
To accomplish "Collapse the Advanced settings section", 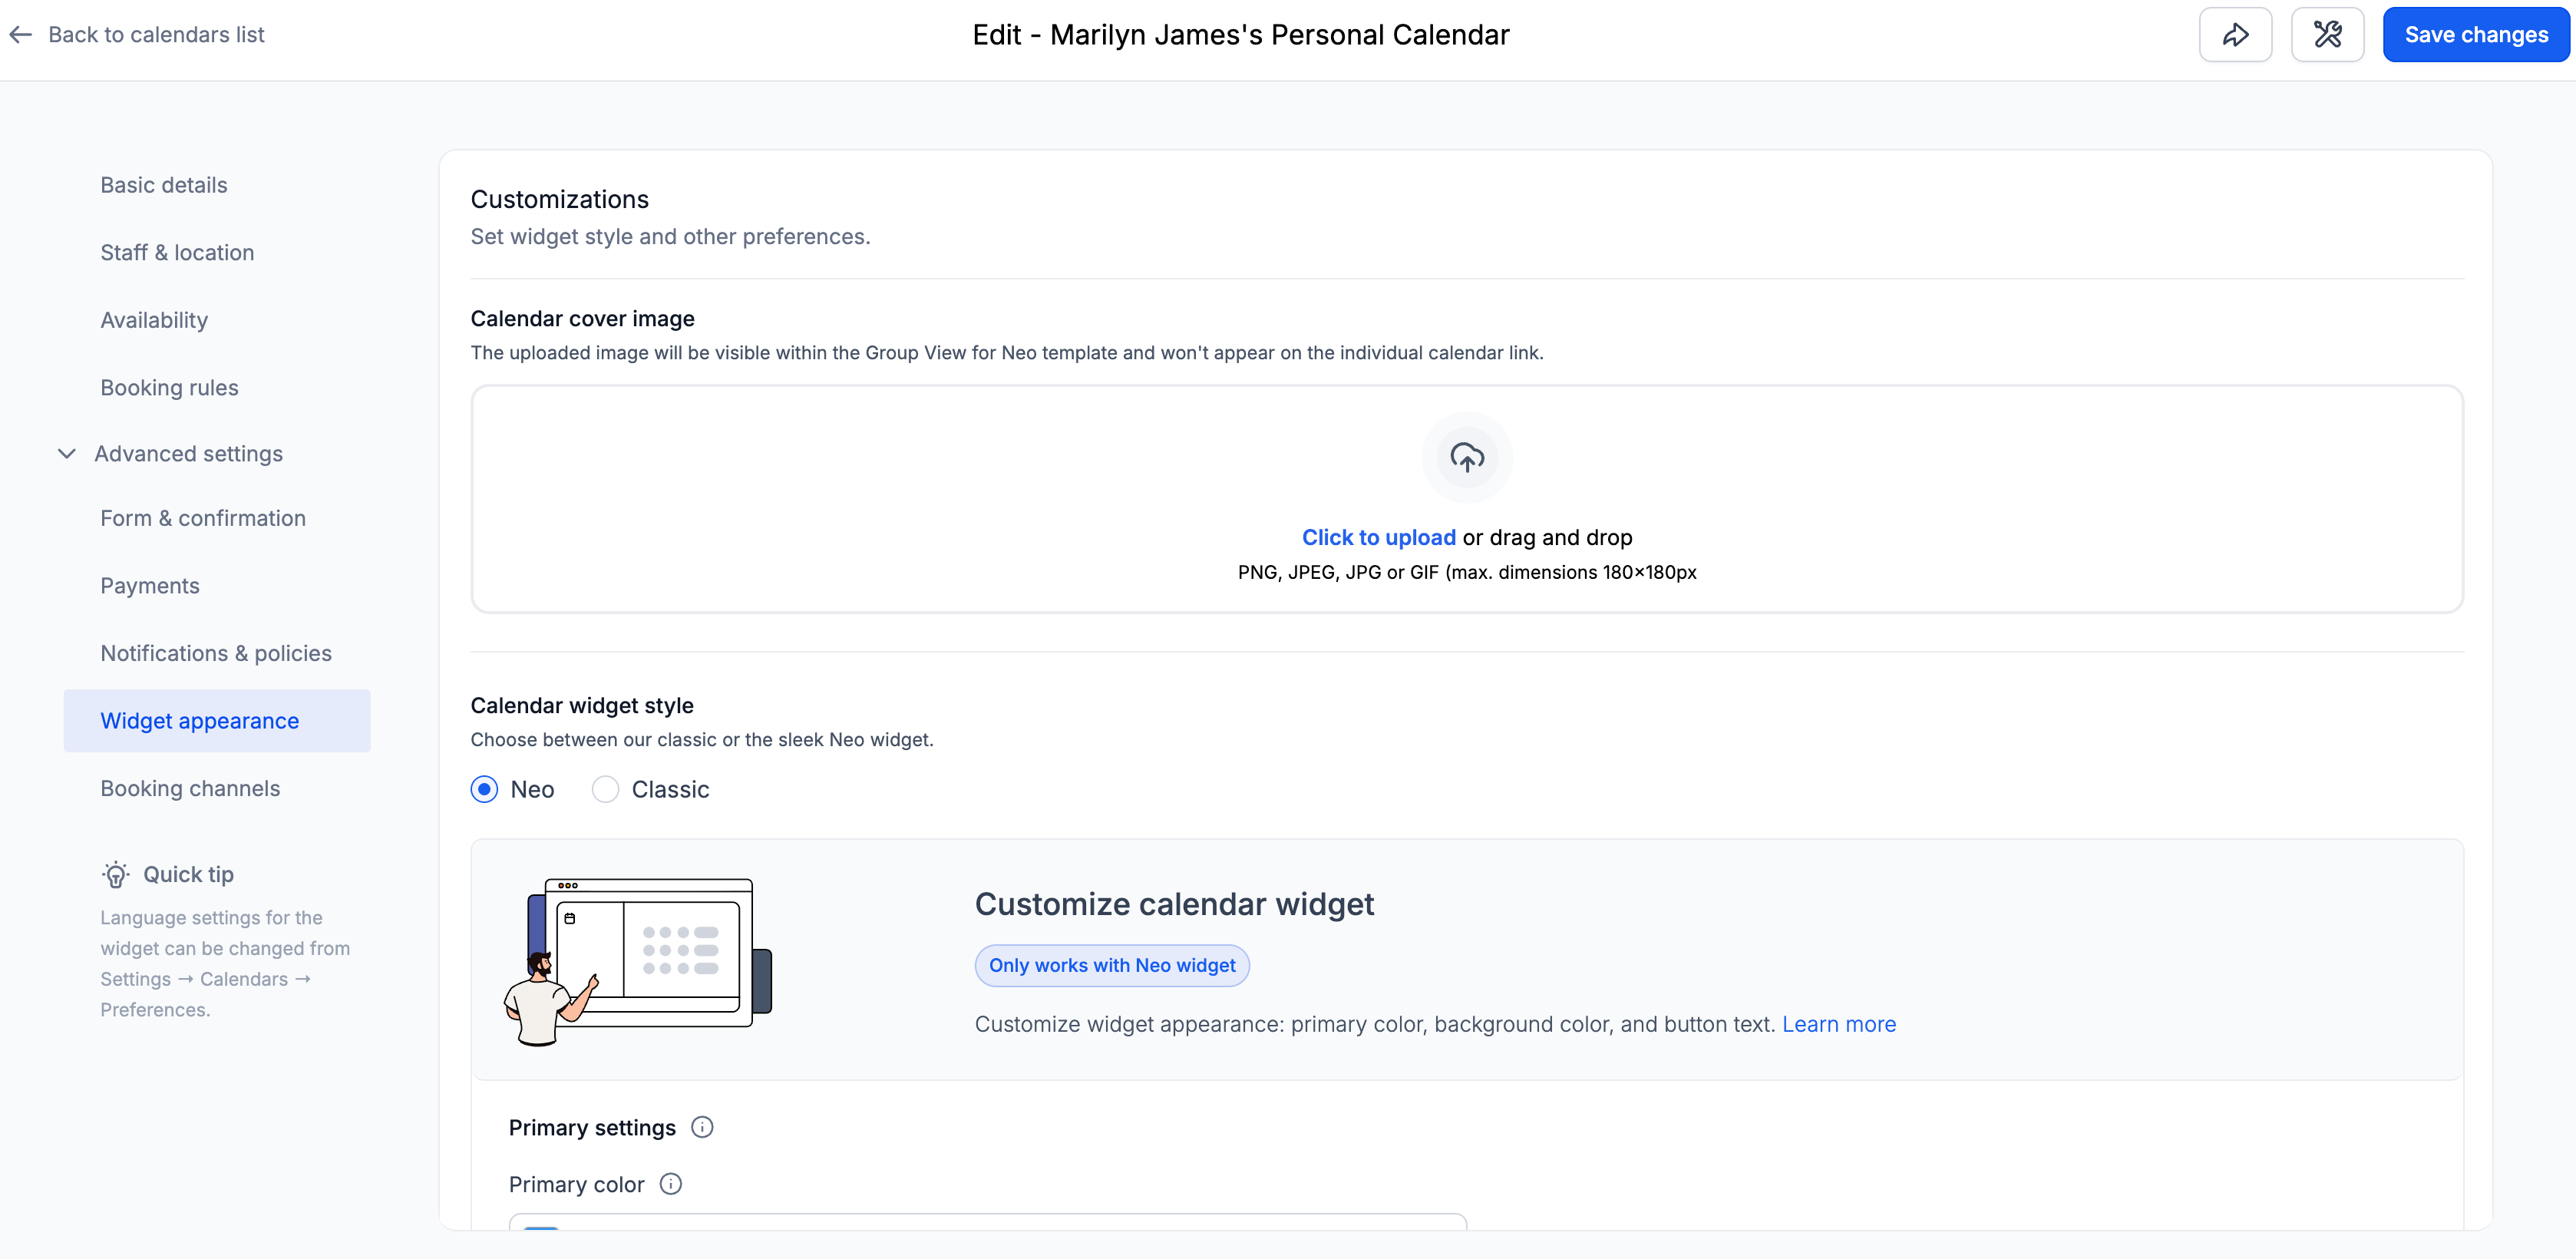I will point(67,454).
